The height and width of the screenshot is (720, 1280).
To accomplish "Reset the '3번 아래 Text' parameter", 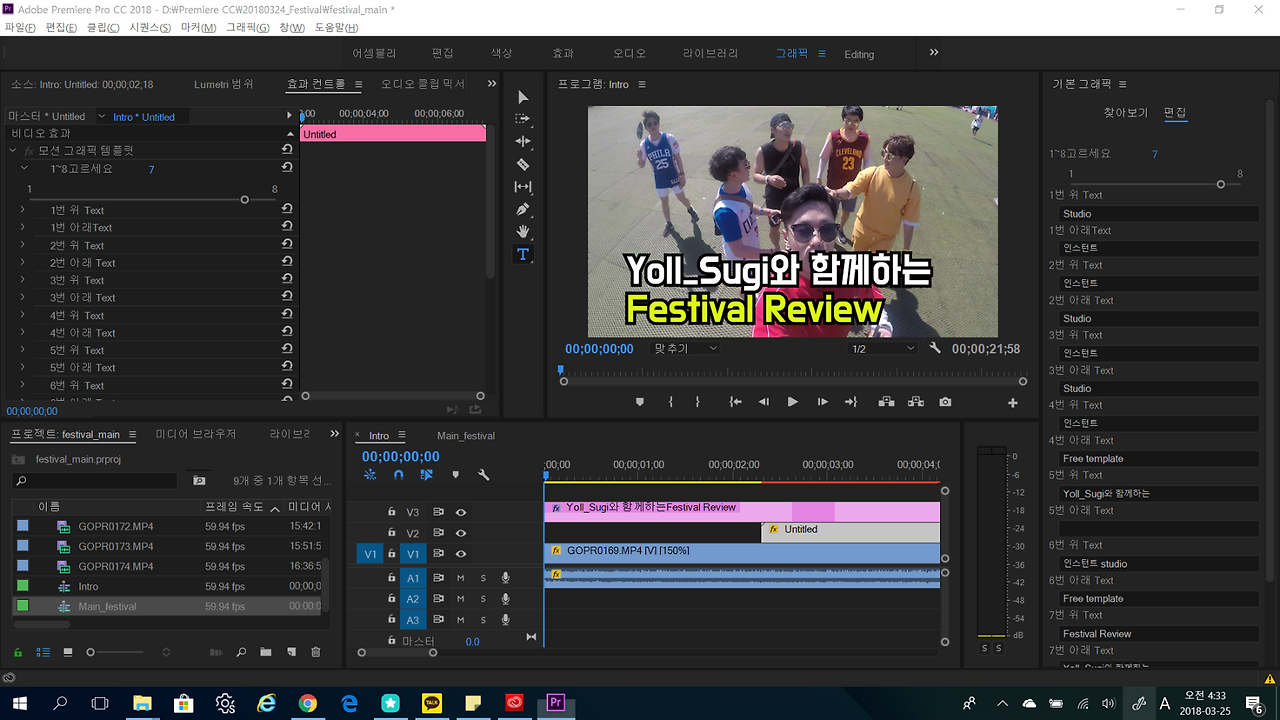I will [287, 298].
